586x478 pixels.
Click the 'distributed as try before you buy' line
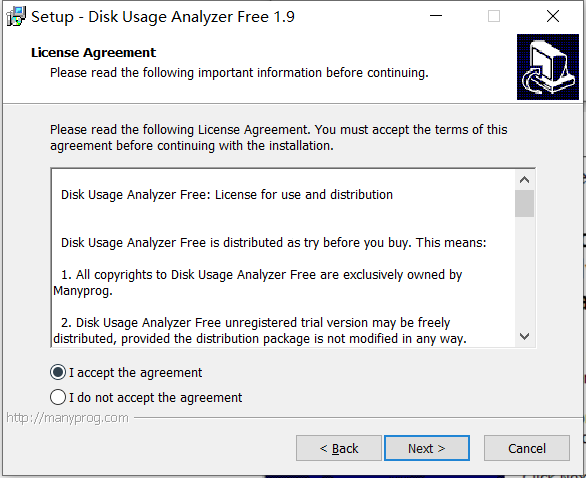click(274, 243)
